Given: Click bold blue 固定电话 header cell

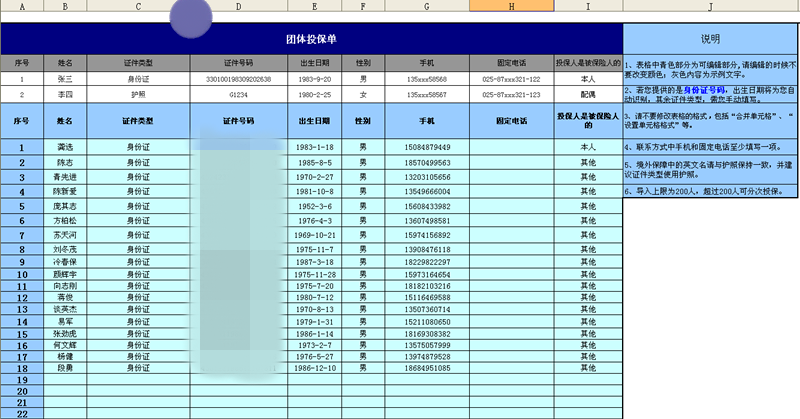Looking at the screenshot, I should (512, 121).
